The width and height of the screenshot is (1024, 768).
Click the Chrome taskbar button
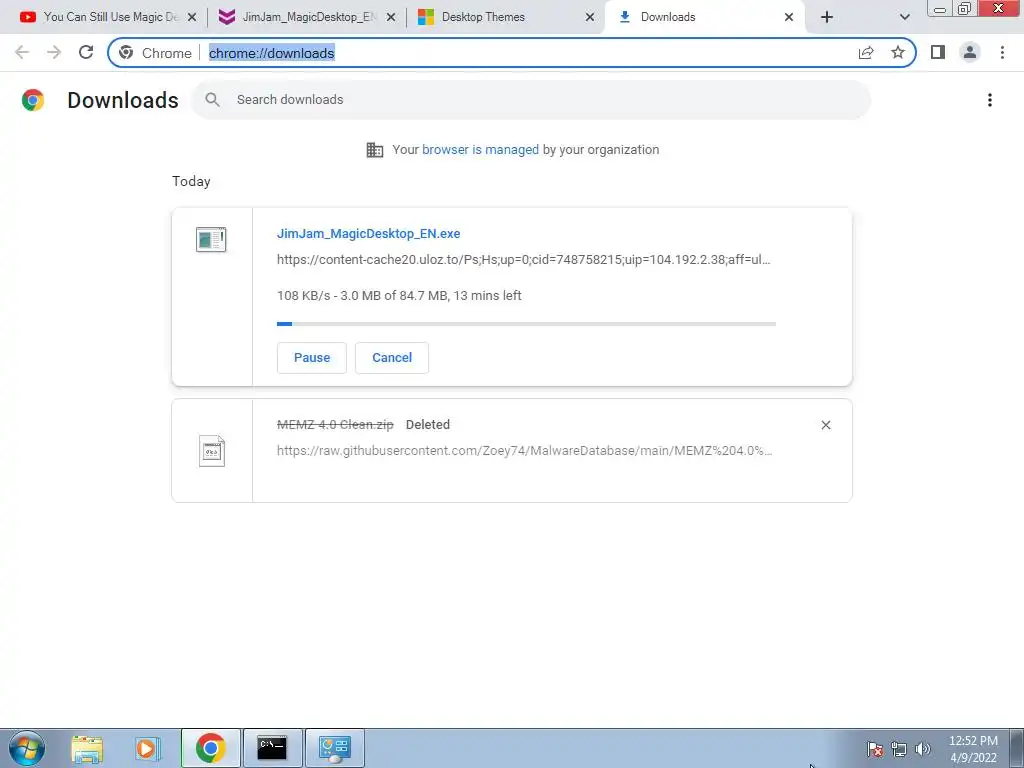(x=210, y=748)
